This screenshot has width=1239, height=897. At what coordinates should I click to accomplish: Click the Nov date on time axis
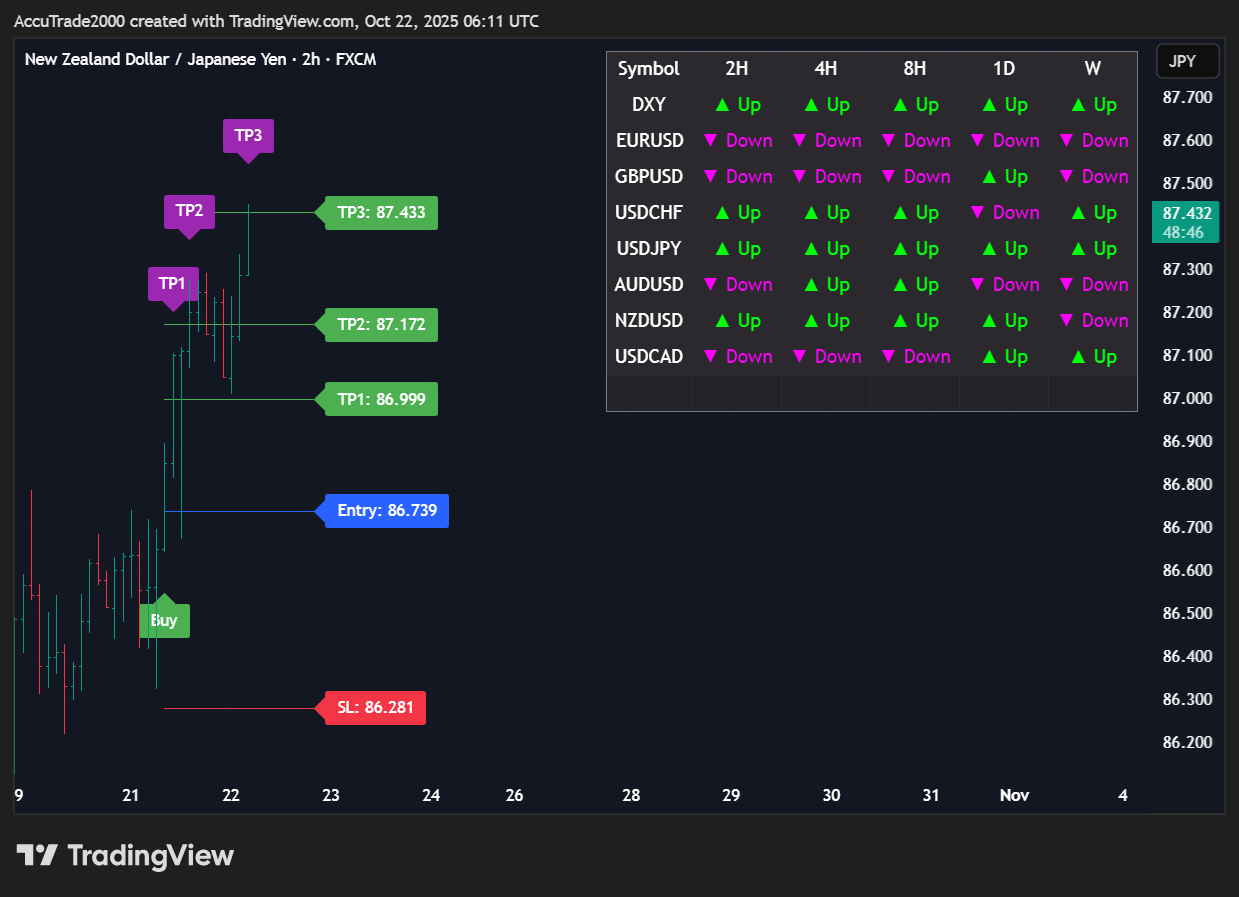tap(1014, 796)
